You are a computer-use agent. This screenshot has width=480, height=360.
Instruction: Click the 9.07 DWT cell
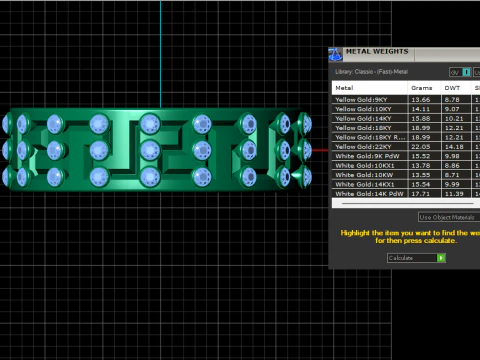click(x=456, y=109)
